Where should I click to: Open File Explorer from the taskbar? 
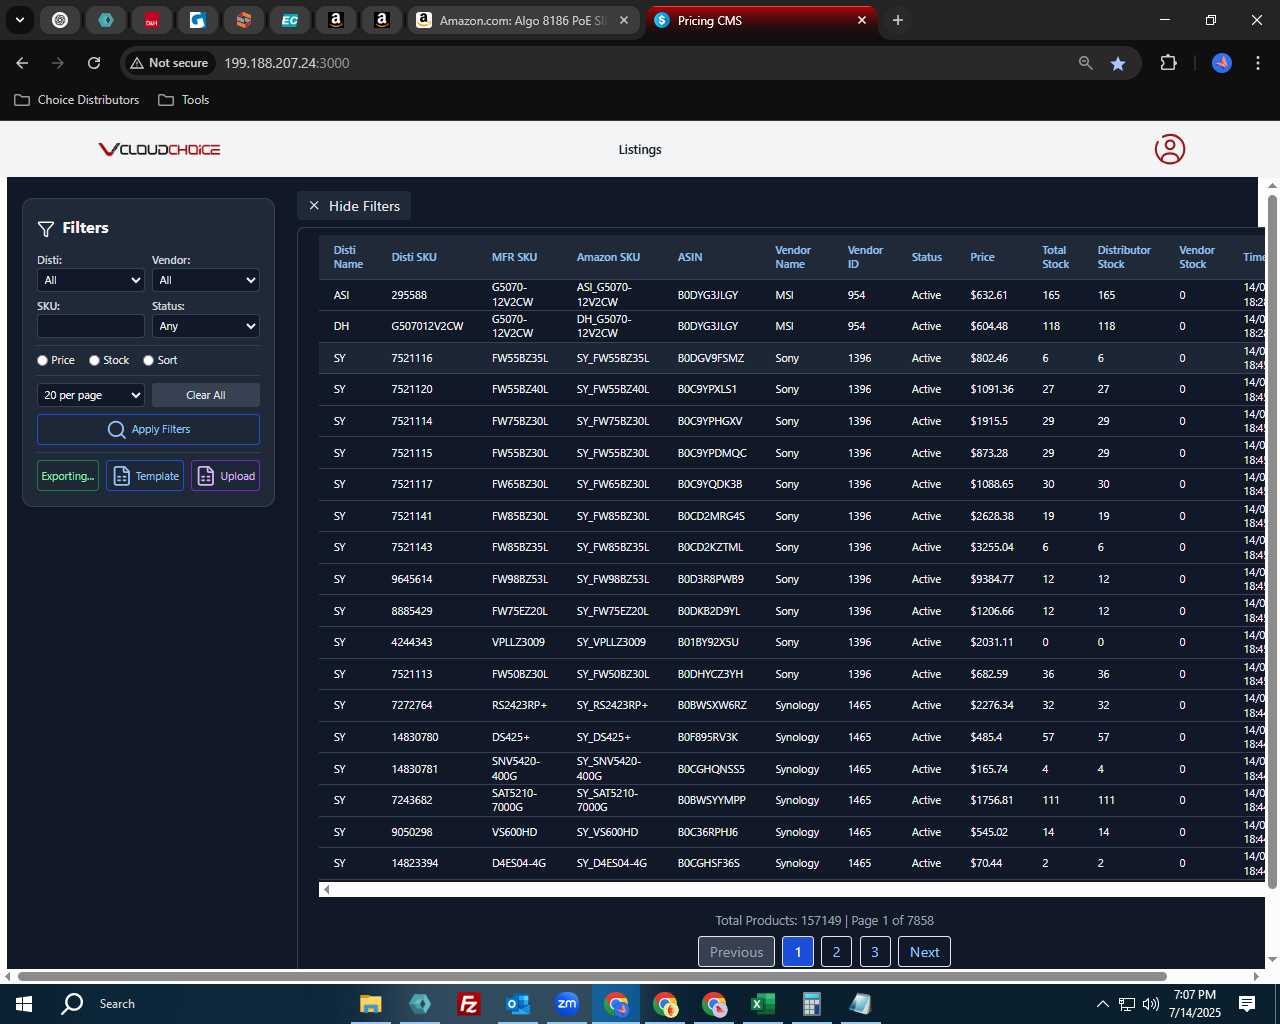(370, 1004)
